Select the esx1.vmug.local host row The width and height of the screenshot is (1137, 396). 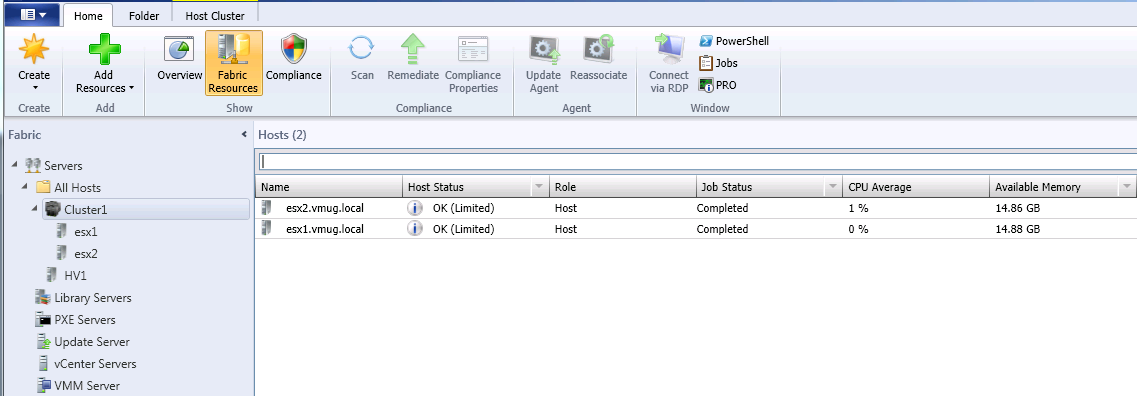click(x=696, y=229)
